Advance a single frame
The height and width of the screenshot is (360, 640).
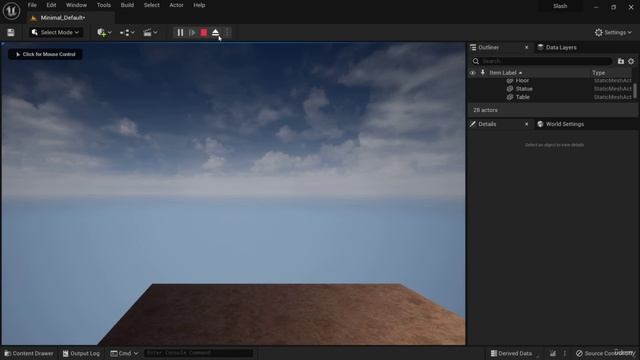(192, 33)
